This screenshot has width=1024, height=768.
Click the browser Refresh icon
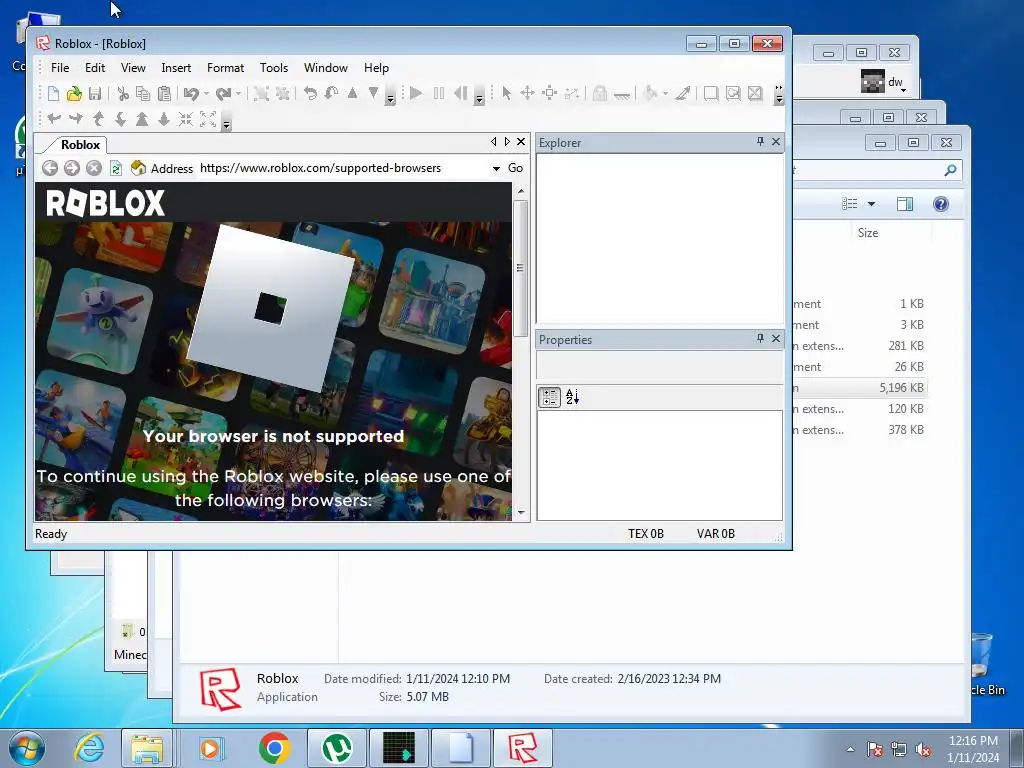116,168
